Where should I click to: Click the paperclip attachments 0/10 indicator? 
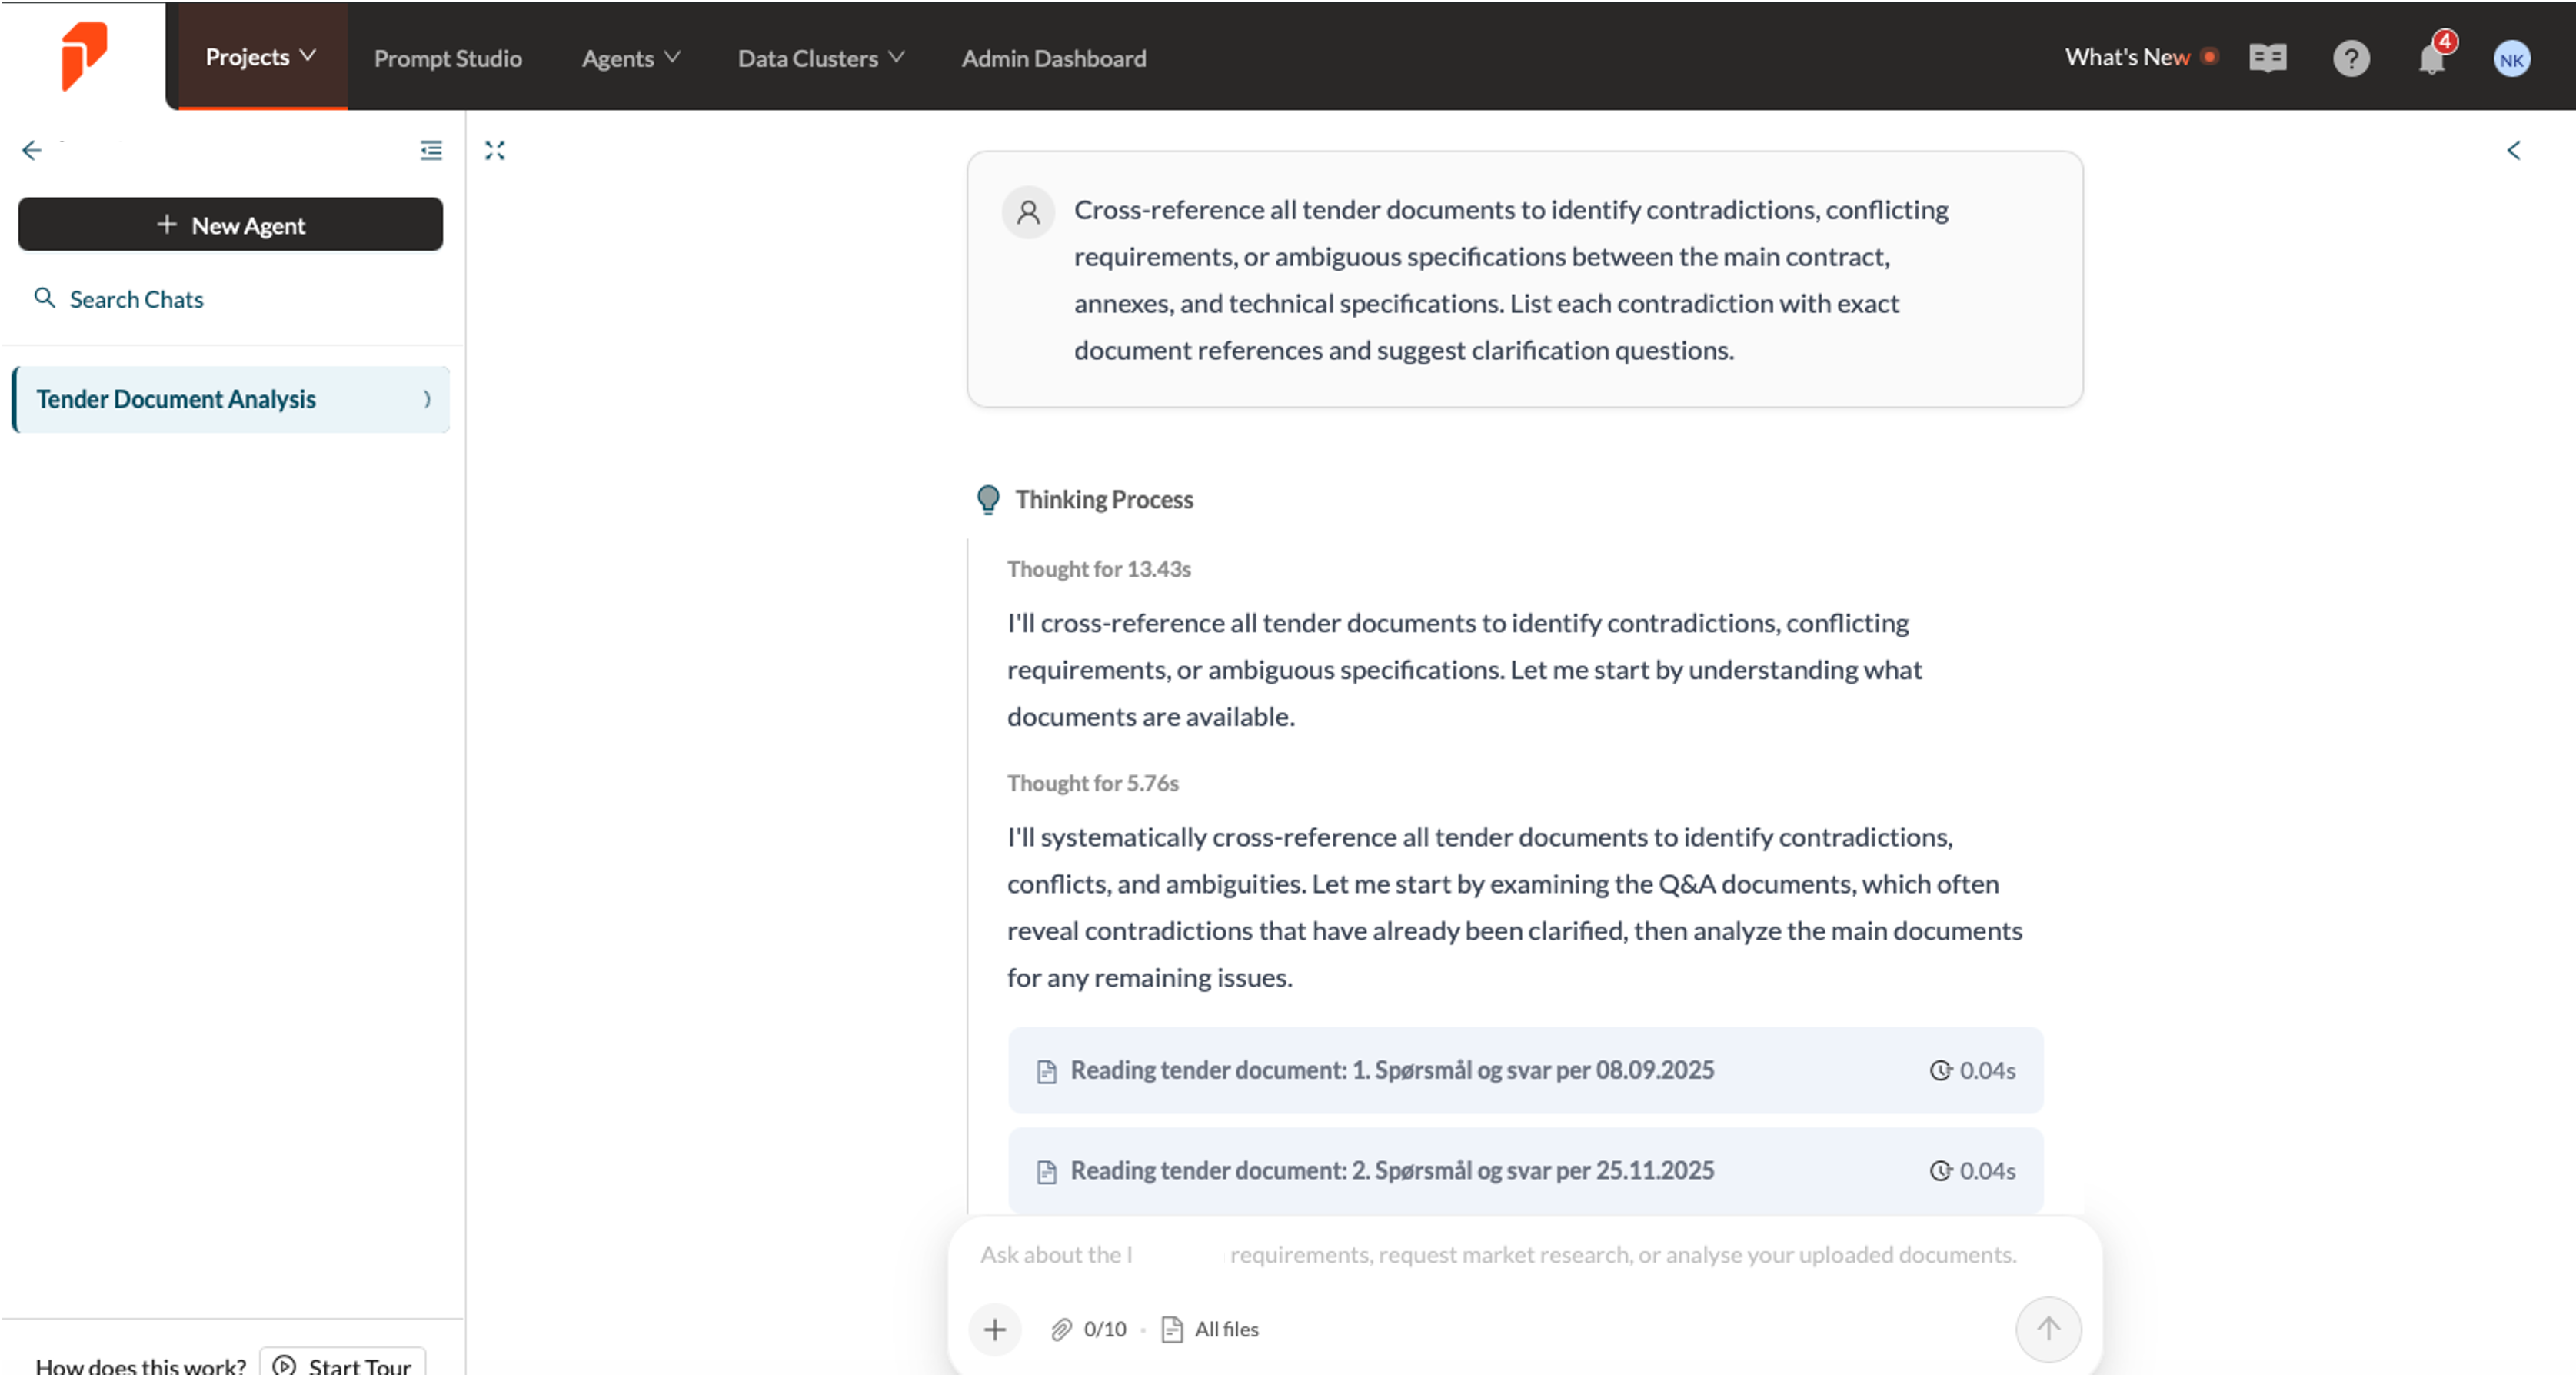point(1088,1329)
